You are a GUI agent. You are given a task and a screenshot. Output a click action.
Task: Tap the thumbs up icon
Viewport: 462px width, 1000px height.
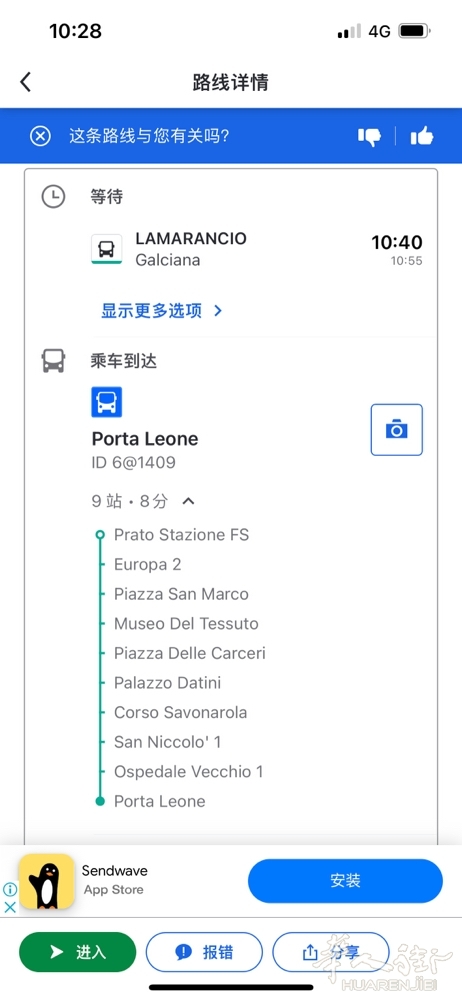[422, 136]
